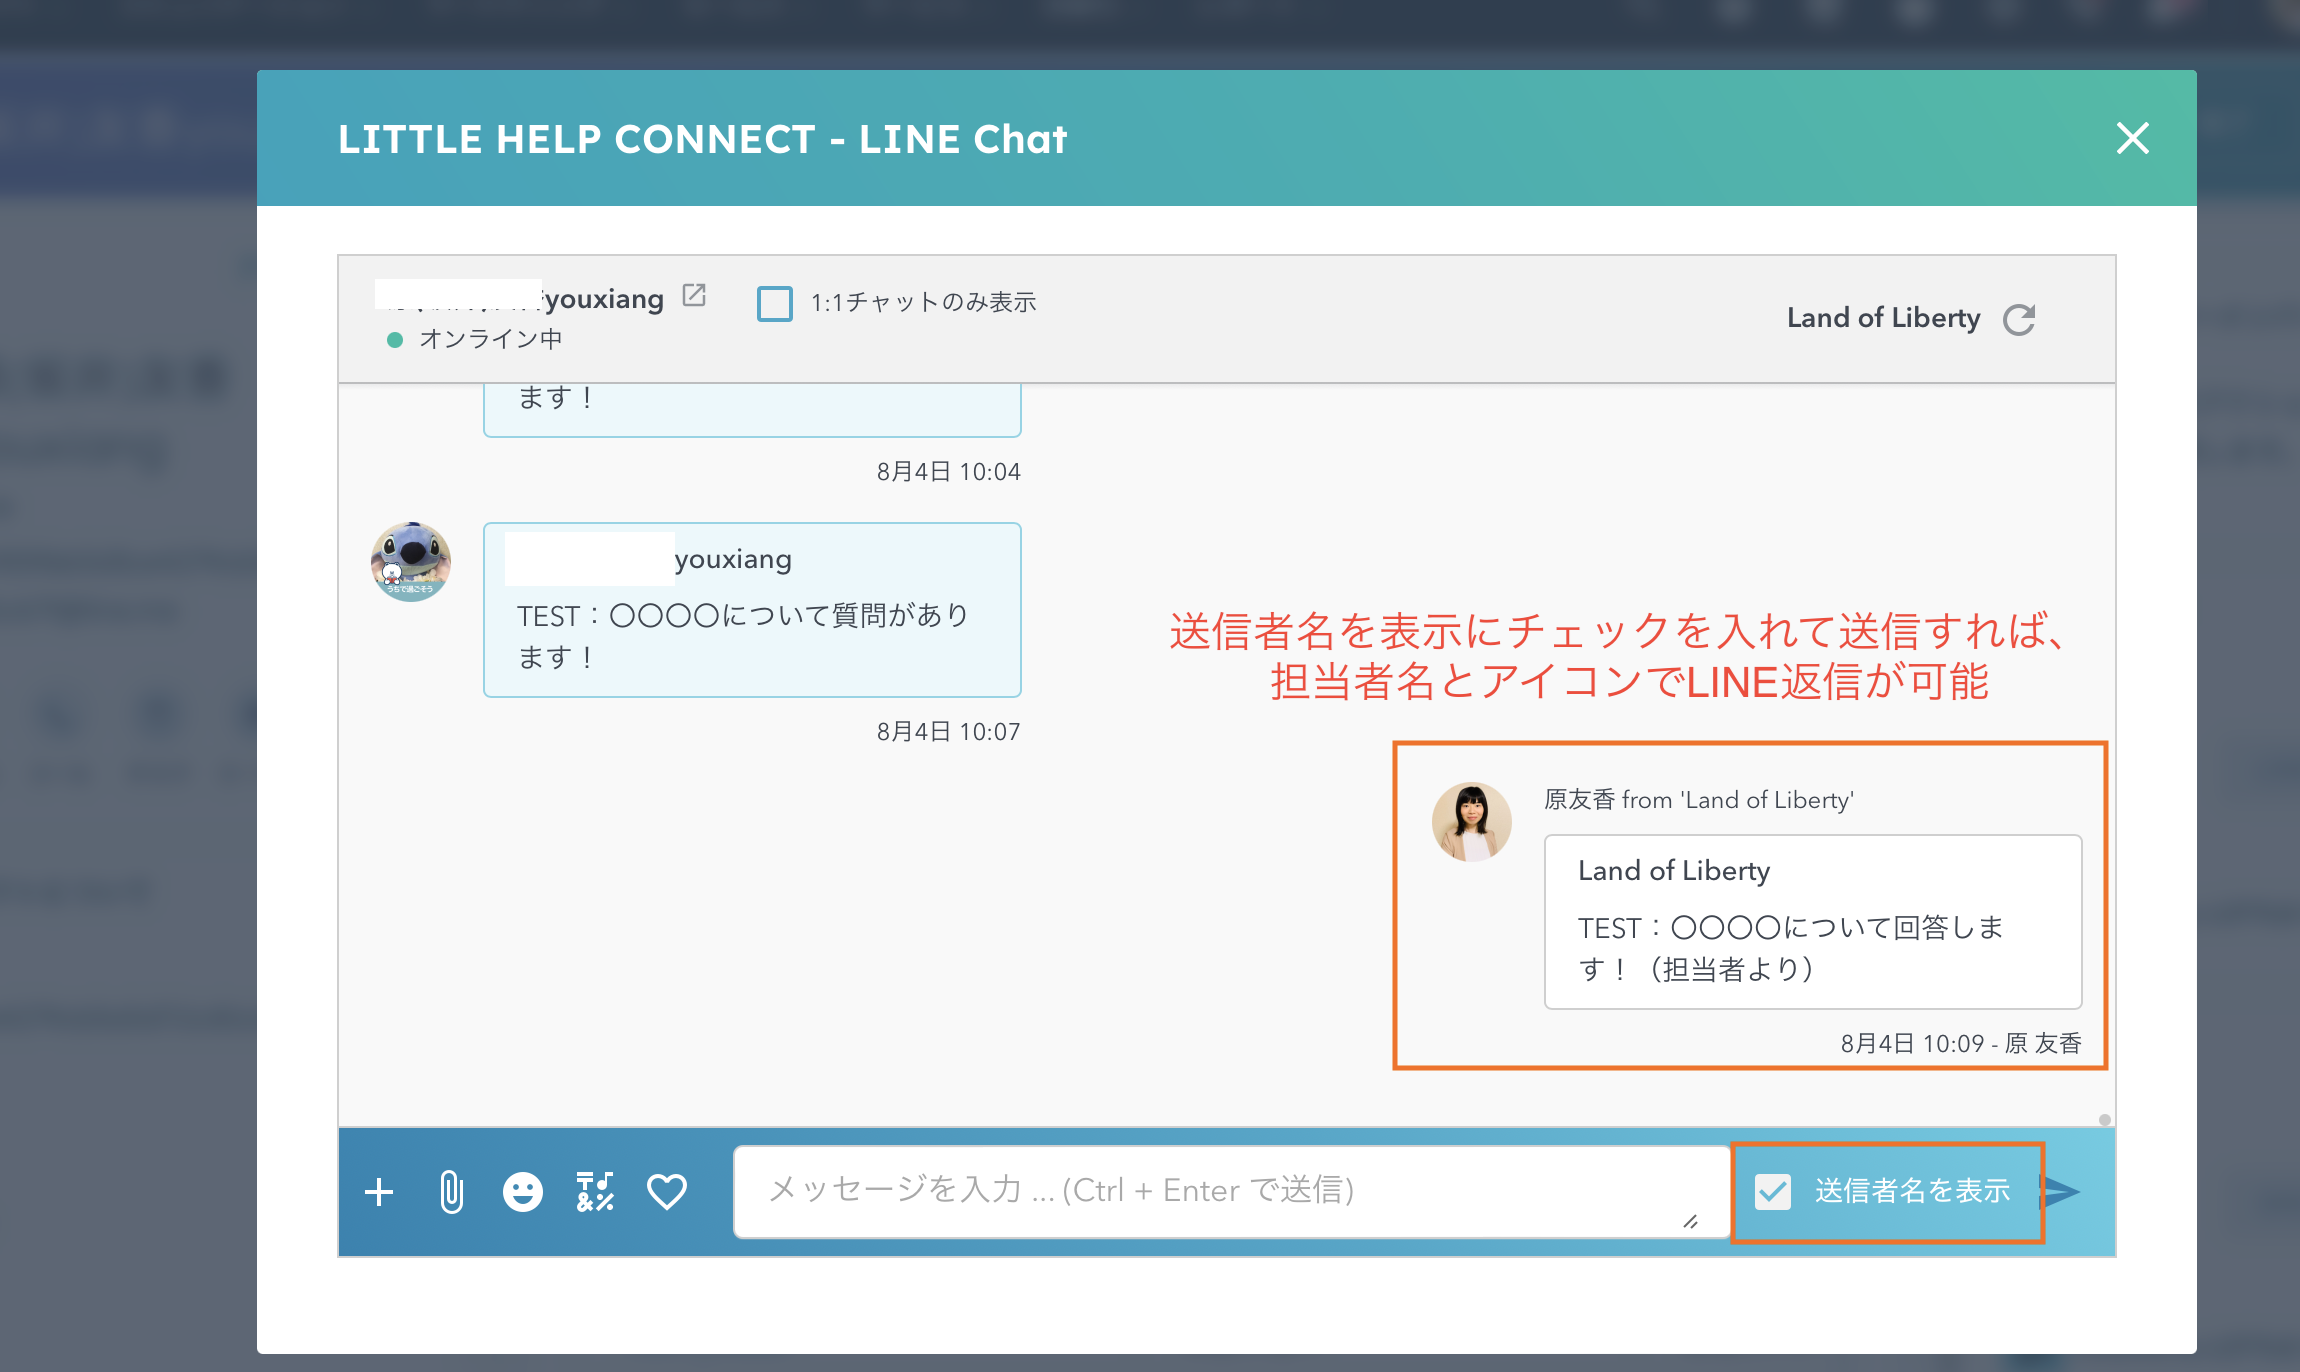This screenshot has height=1372, width=2300.
Task: Insert a personalization token icon
Action: [594, 1191]
